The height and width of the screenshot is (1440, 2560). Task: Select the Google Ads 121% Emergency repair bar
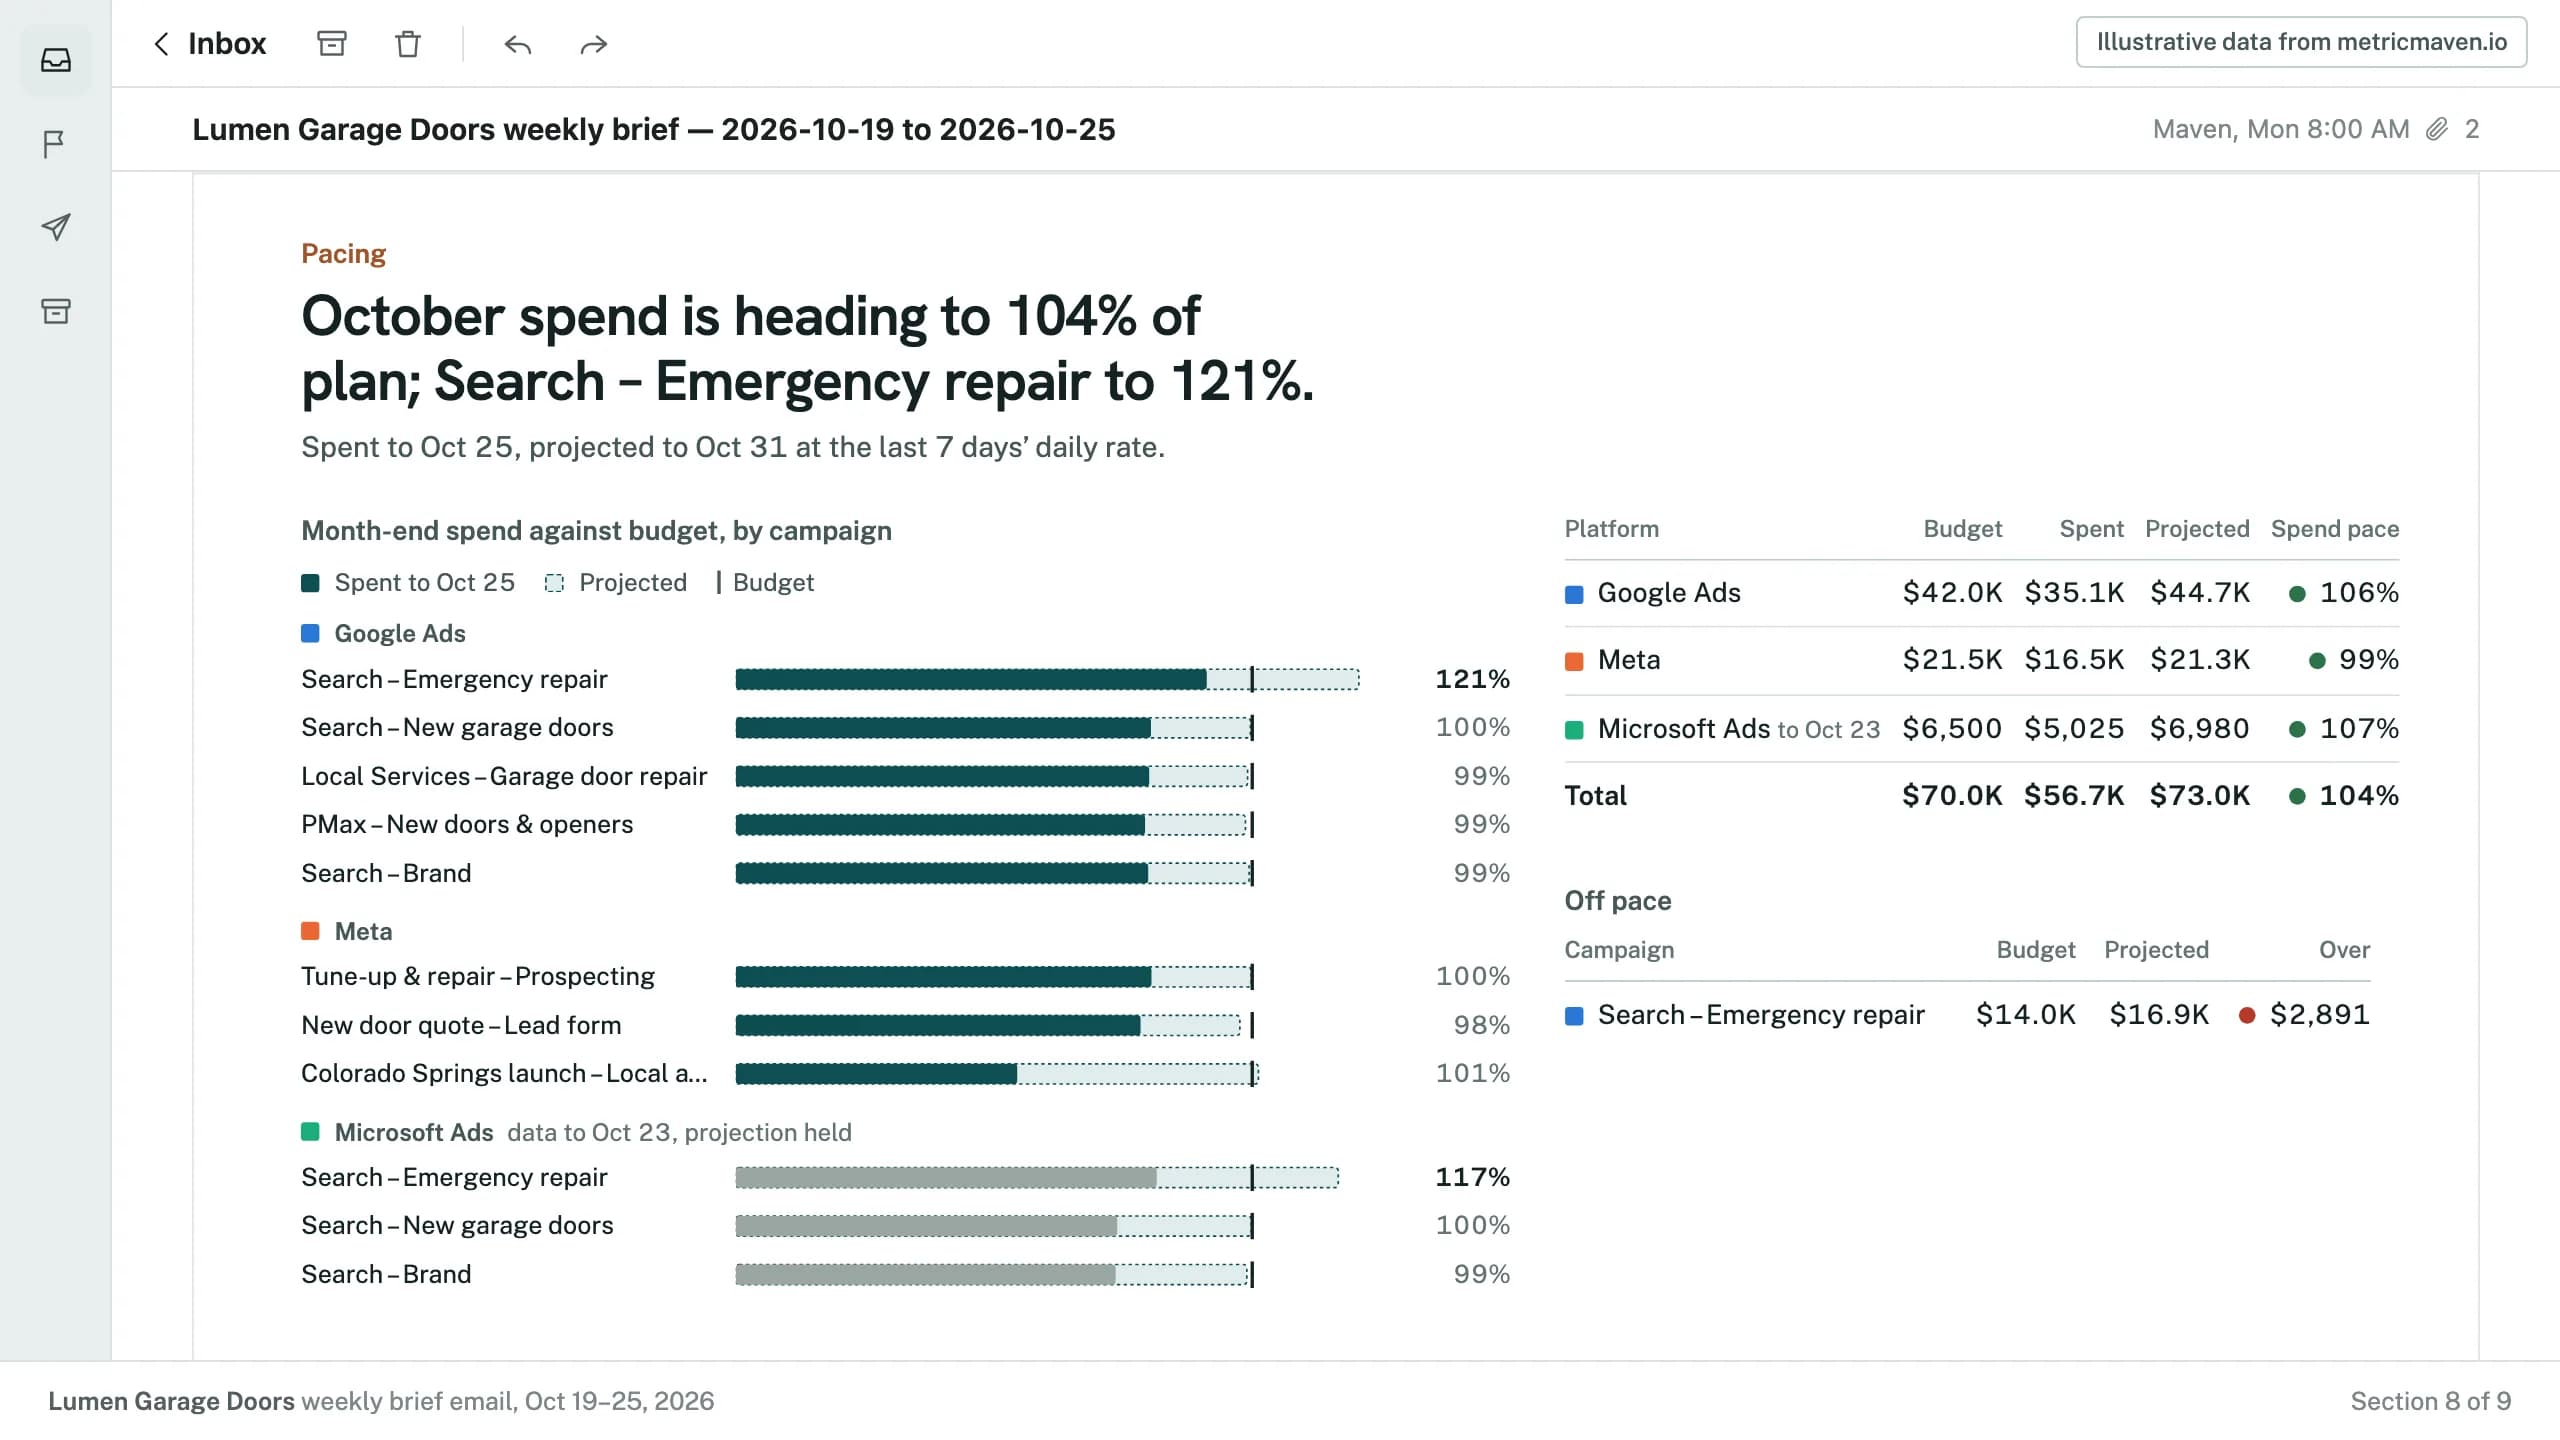[1047, 680]
